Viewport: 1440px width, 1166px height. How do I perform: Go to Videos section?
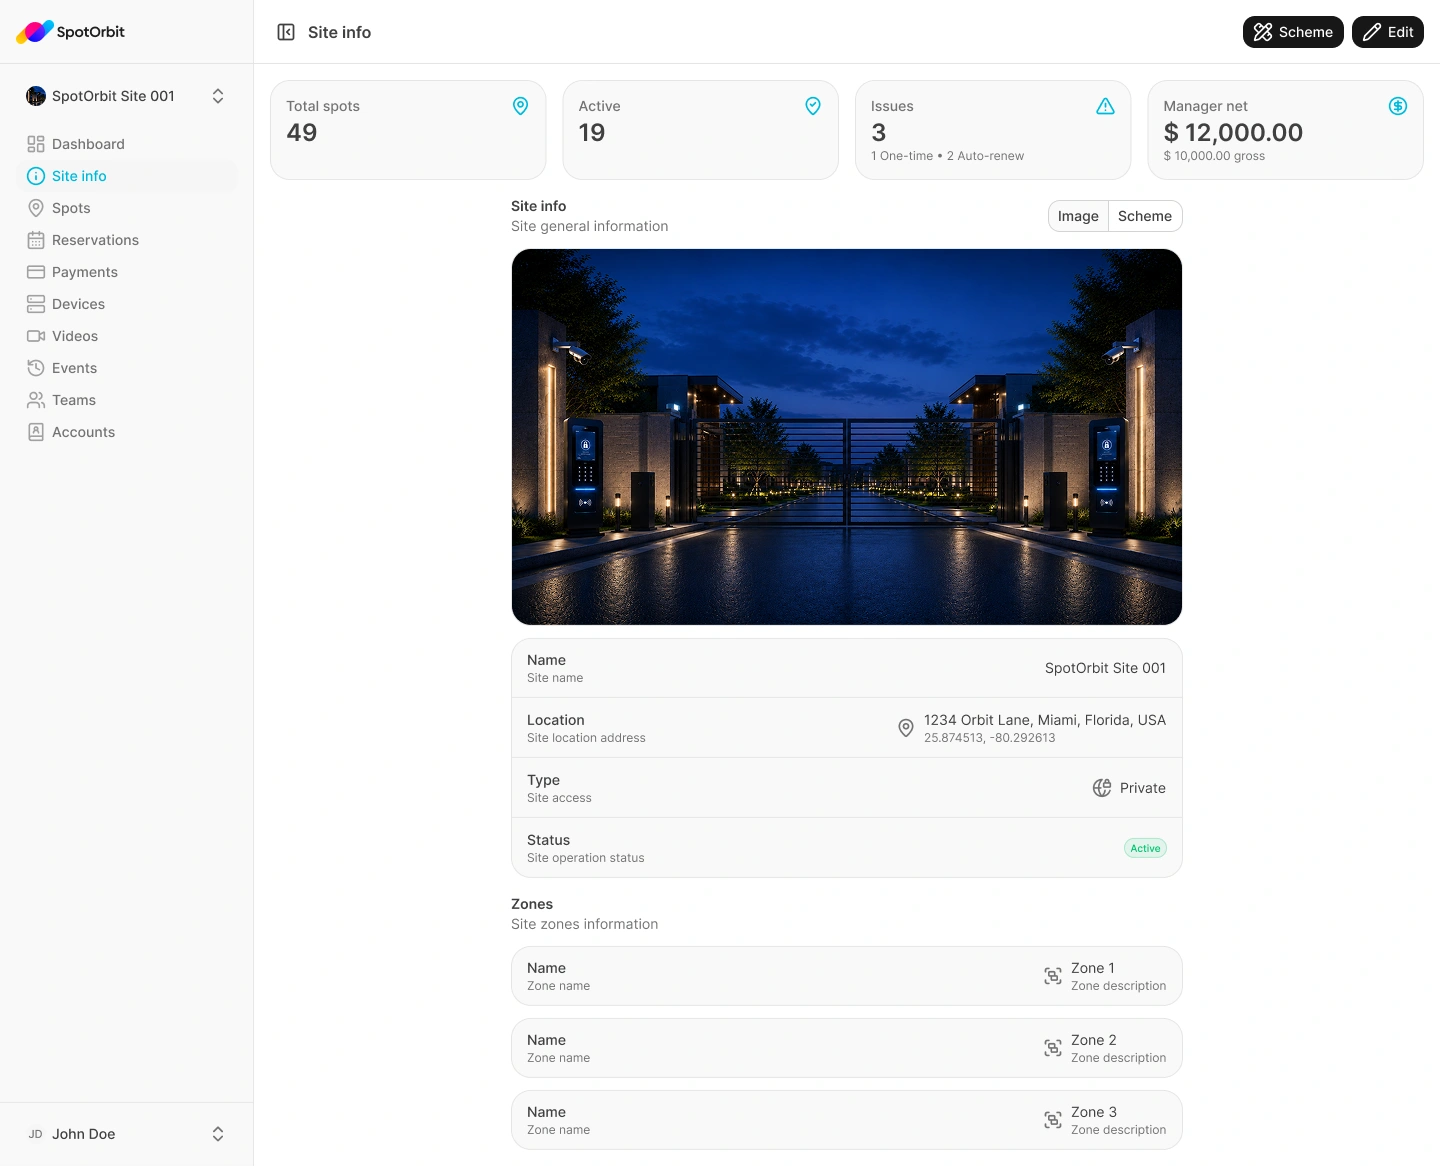coord(127,336)
